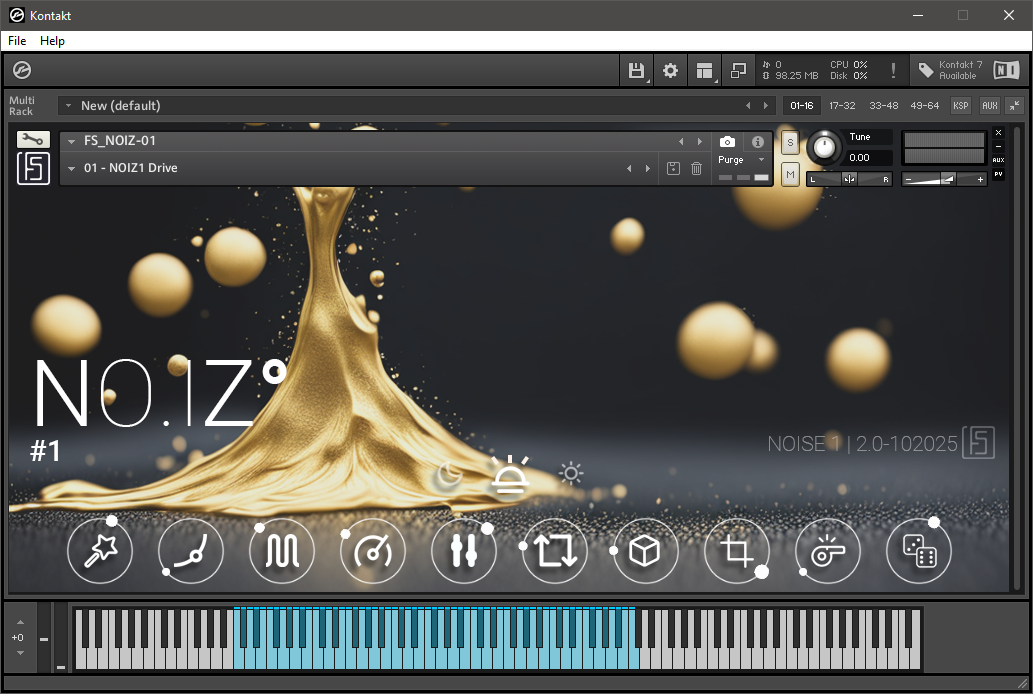Image resolution: width=1033 pixels, height=694 pixels.
Task: Open the whistle page
Action: click(827, 551)
